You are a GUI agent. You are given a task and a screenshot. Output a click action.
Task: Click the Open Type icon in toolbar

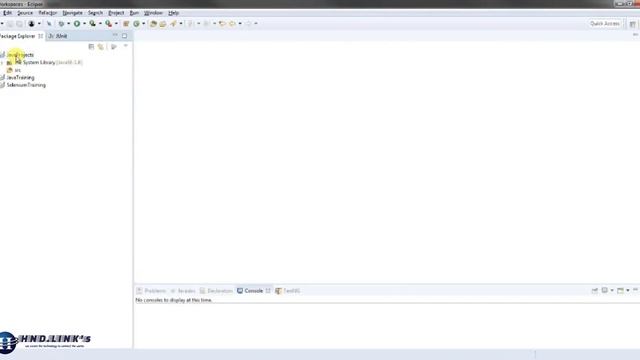coord(153,24)
